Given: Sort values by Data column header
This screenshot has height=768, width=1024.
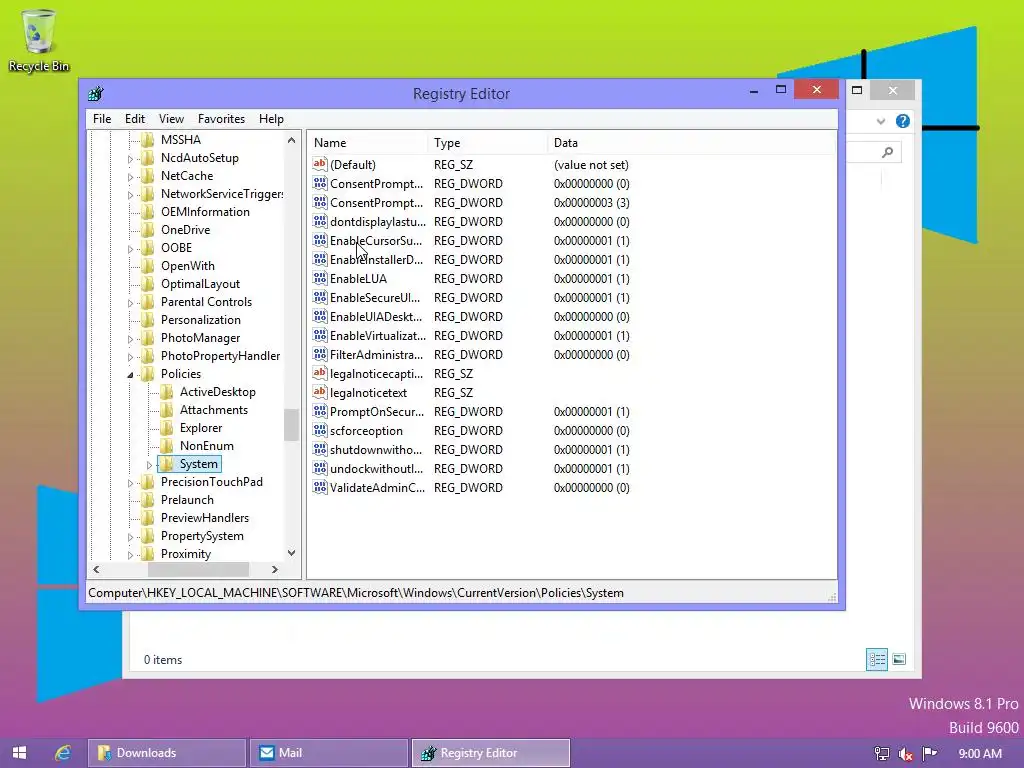Looking at the screenshot, I should [x=691, y=142].
